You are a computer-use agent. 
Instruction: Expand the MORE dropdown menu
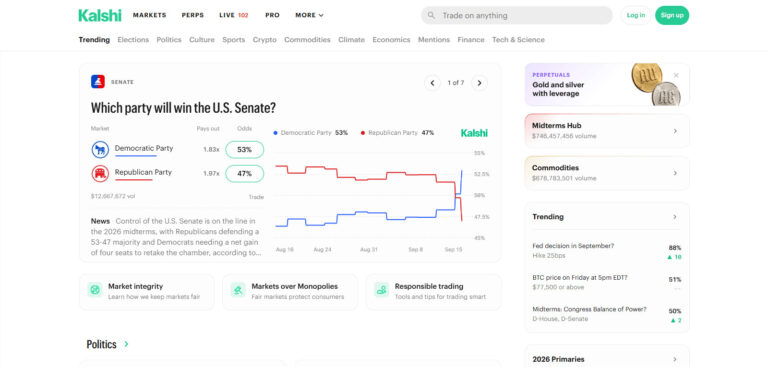(x=310, y=15)
